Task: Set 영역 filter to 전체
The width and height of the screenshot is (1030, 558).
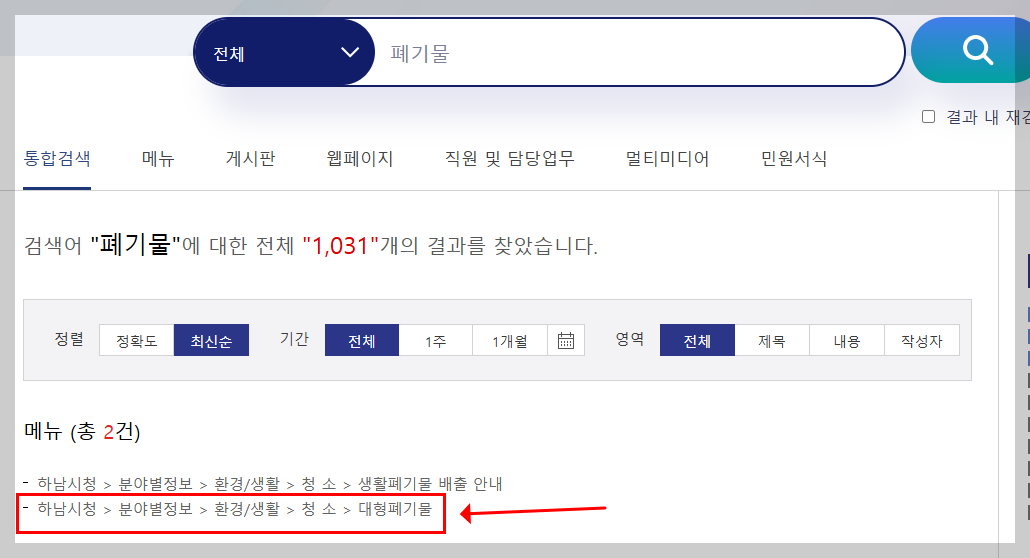Action: [698, 340]
